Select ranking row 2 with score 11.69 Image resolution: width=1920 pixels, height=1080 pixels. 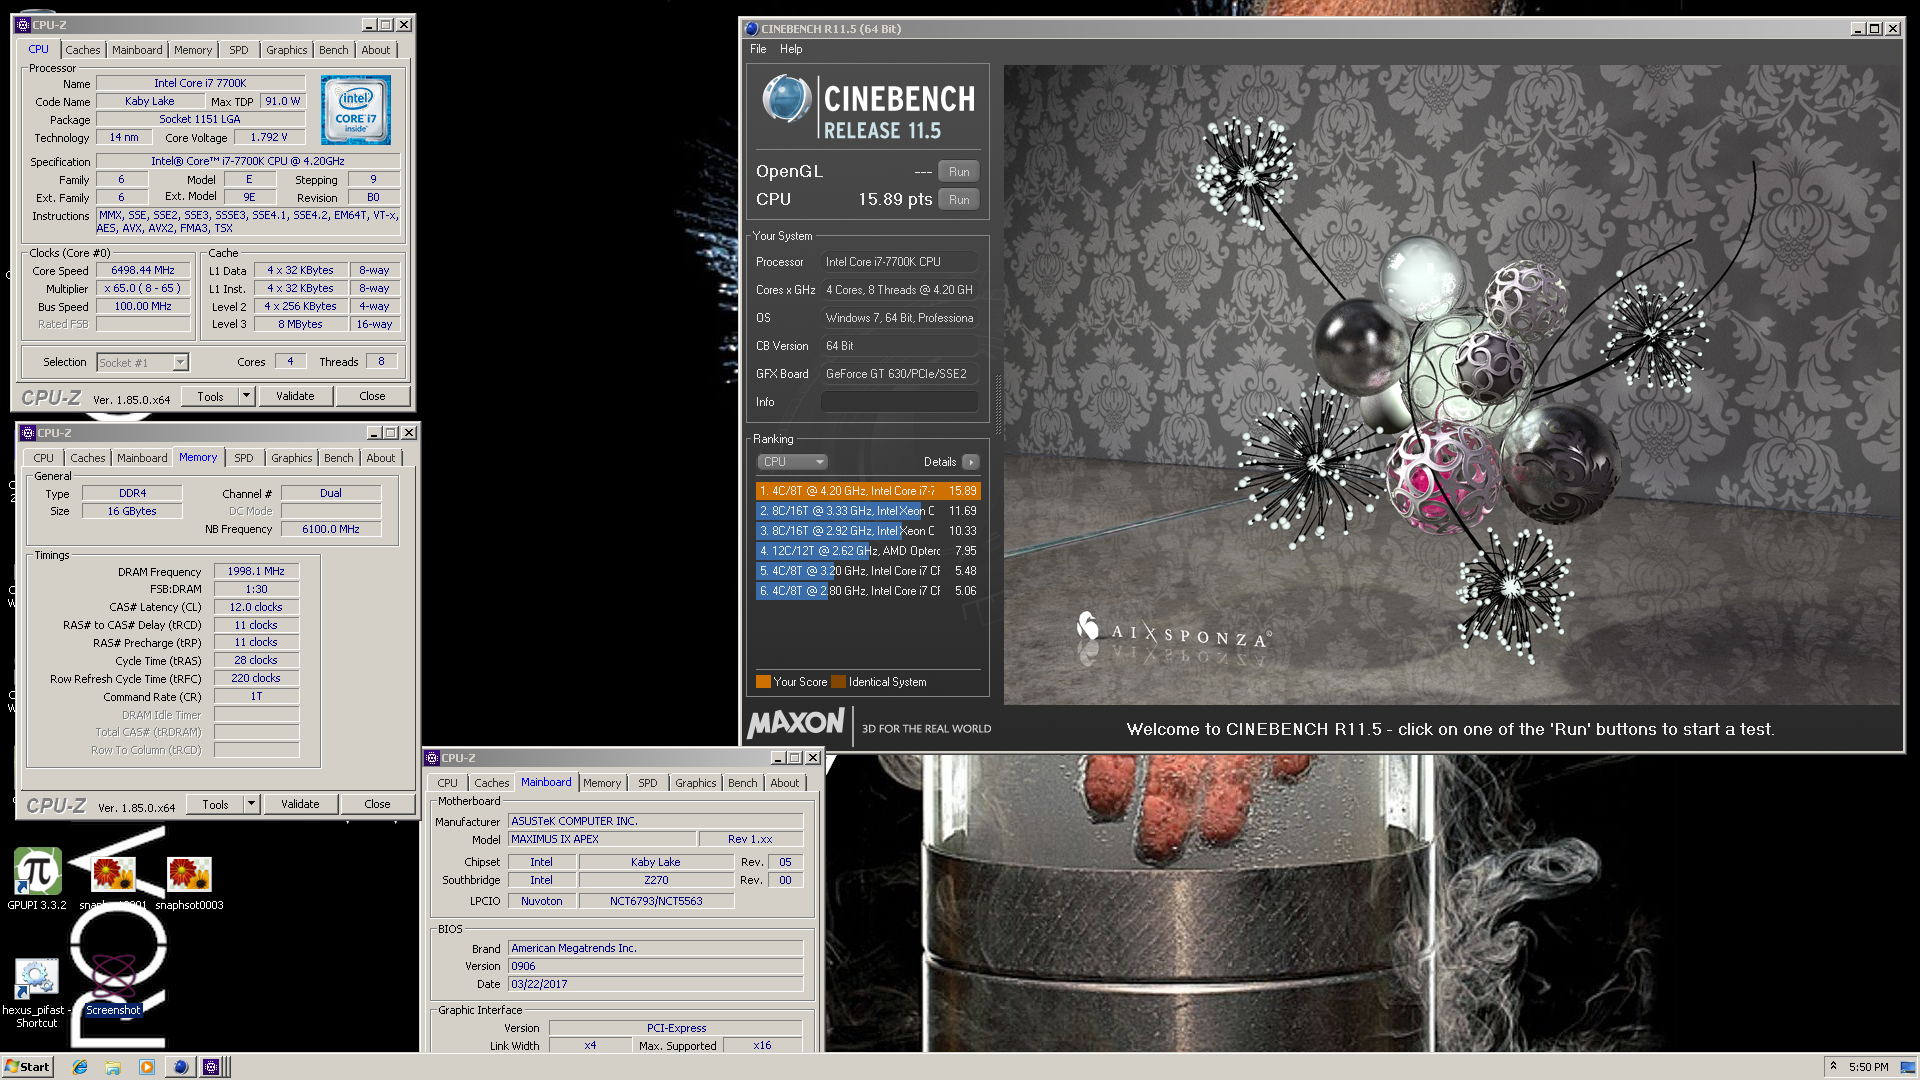point(868,511)
